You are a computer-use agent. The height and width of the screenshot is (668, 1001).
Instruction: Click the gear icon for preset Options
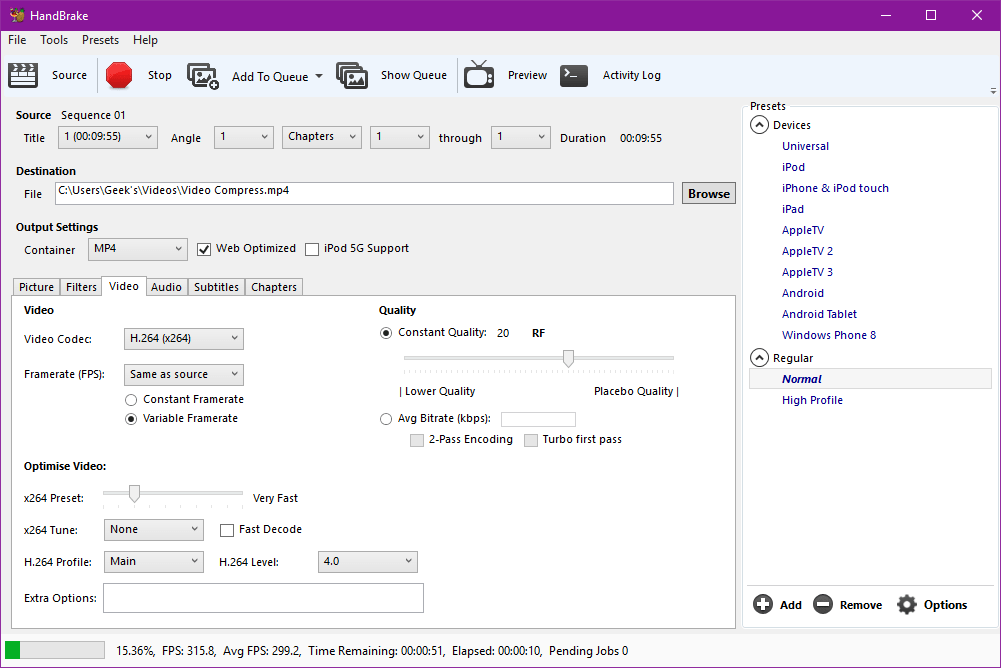tap(907, 604)
